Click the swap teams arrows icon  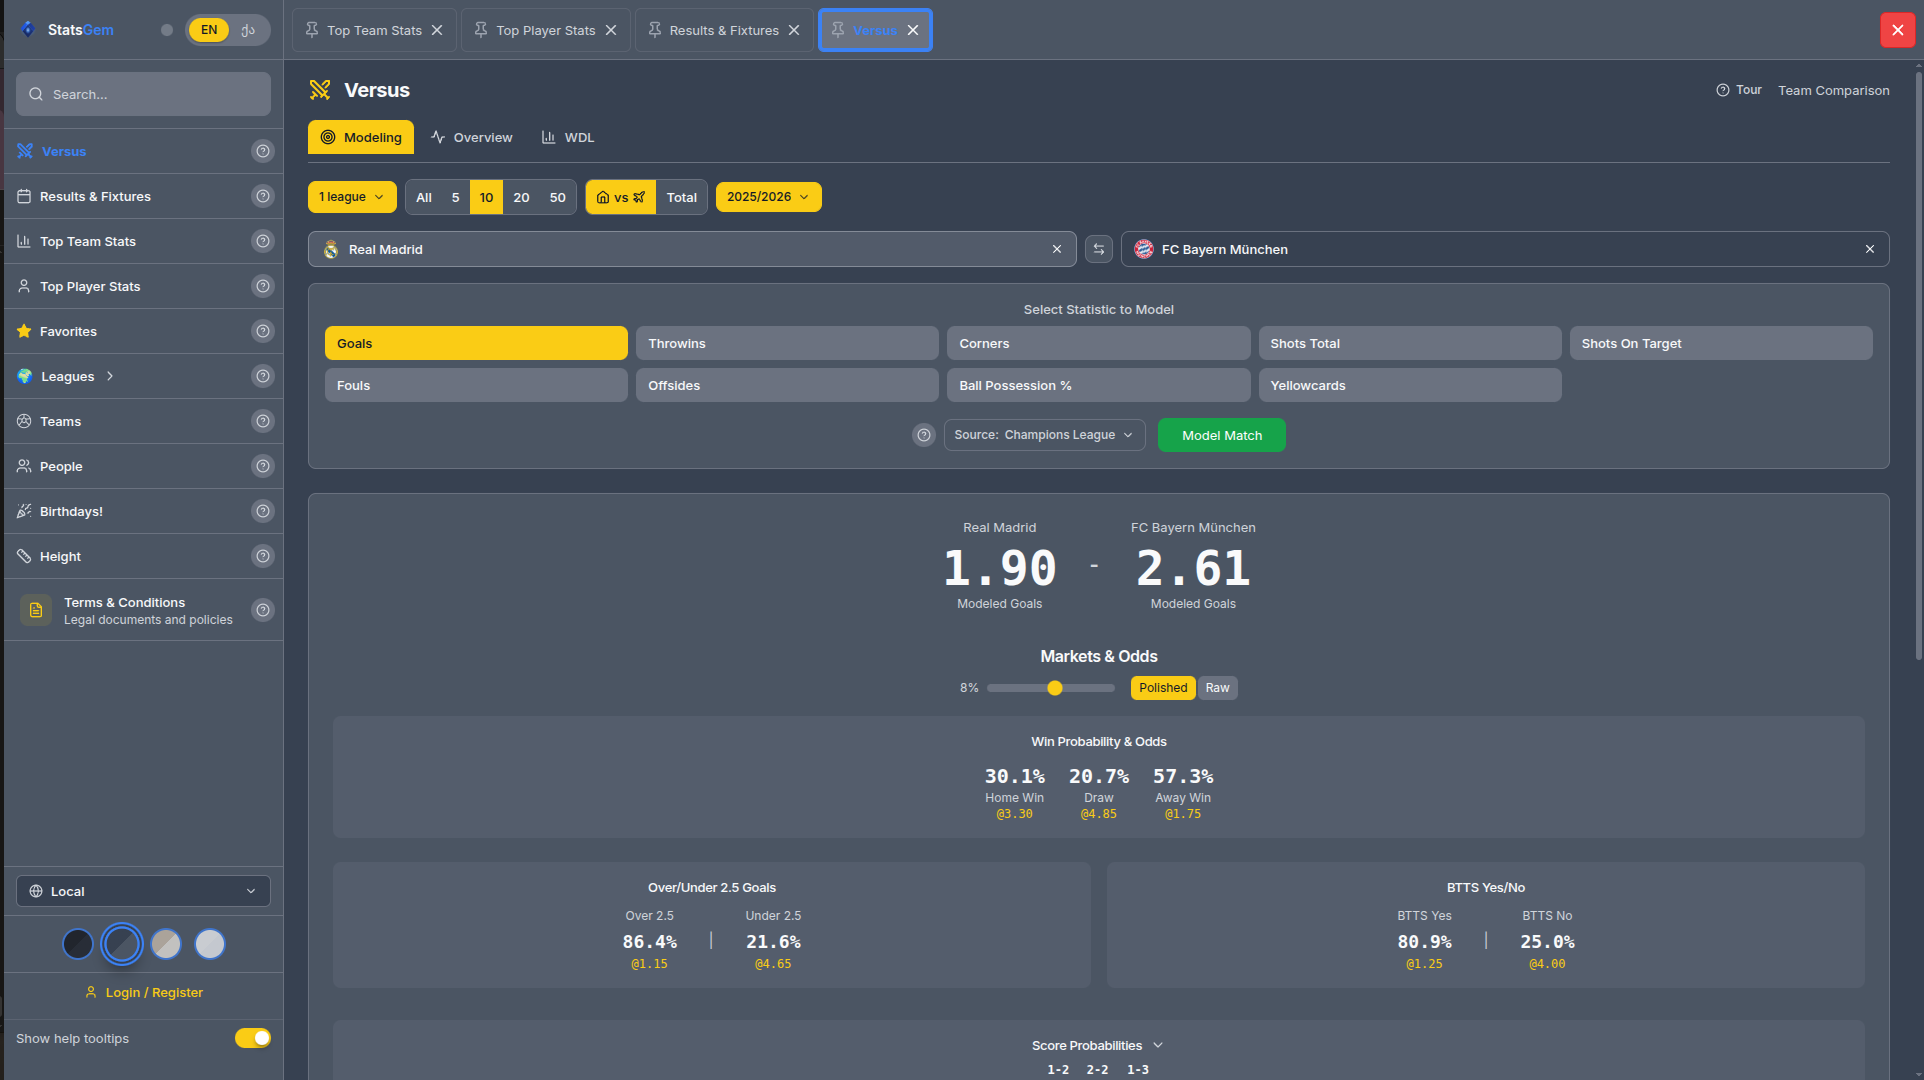(1098, 249)
